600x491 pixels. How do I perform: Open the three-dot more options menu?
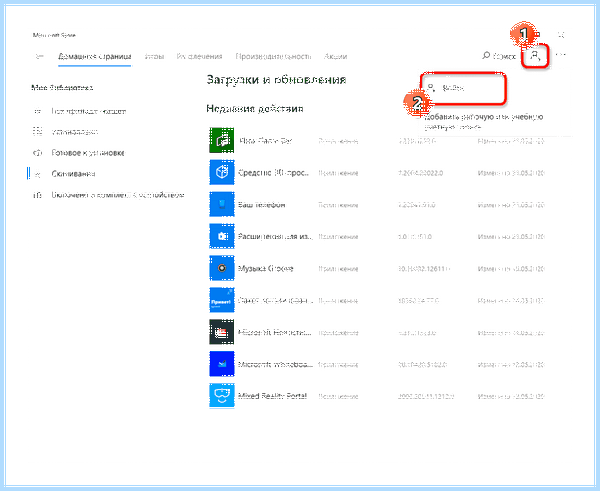pyautogui.click(x=561, y=55)
